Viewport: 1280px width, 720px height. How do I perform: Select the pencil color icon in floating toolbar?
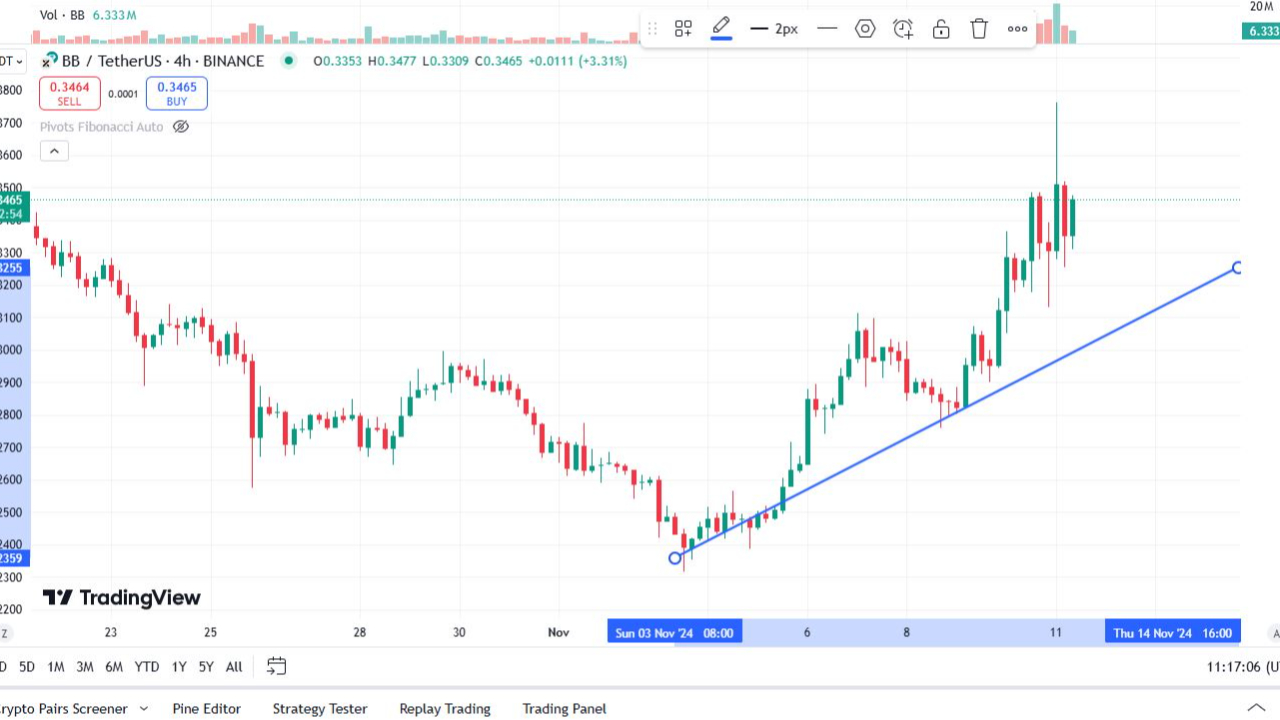point(721,28)
